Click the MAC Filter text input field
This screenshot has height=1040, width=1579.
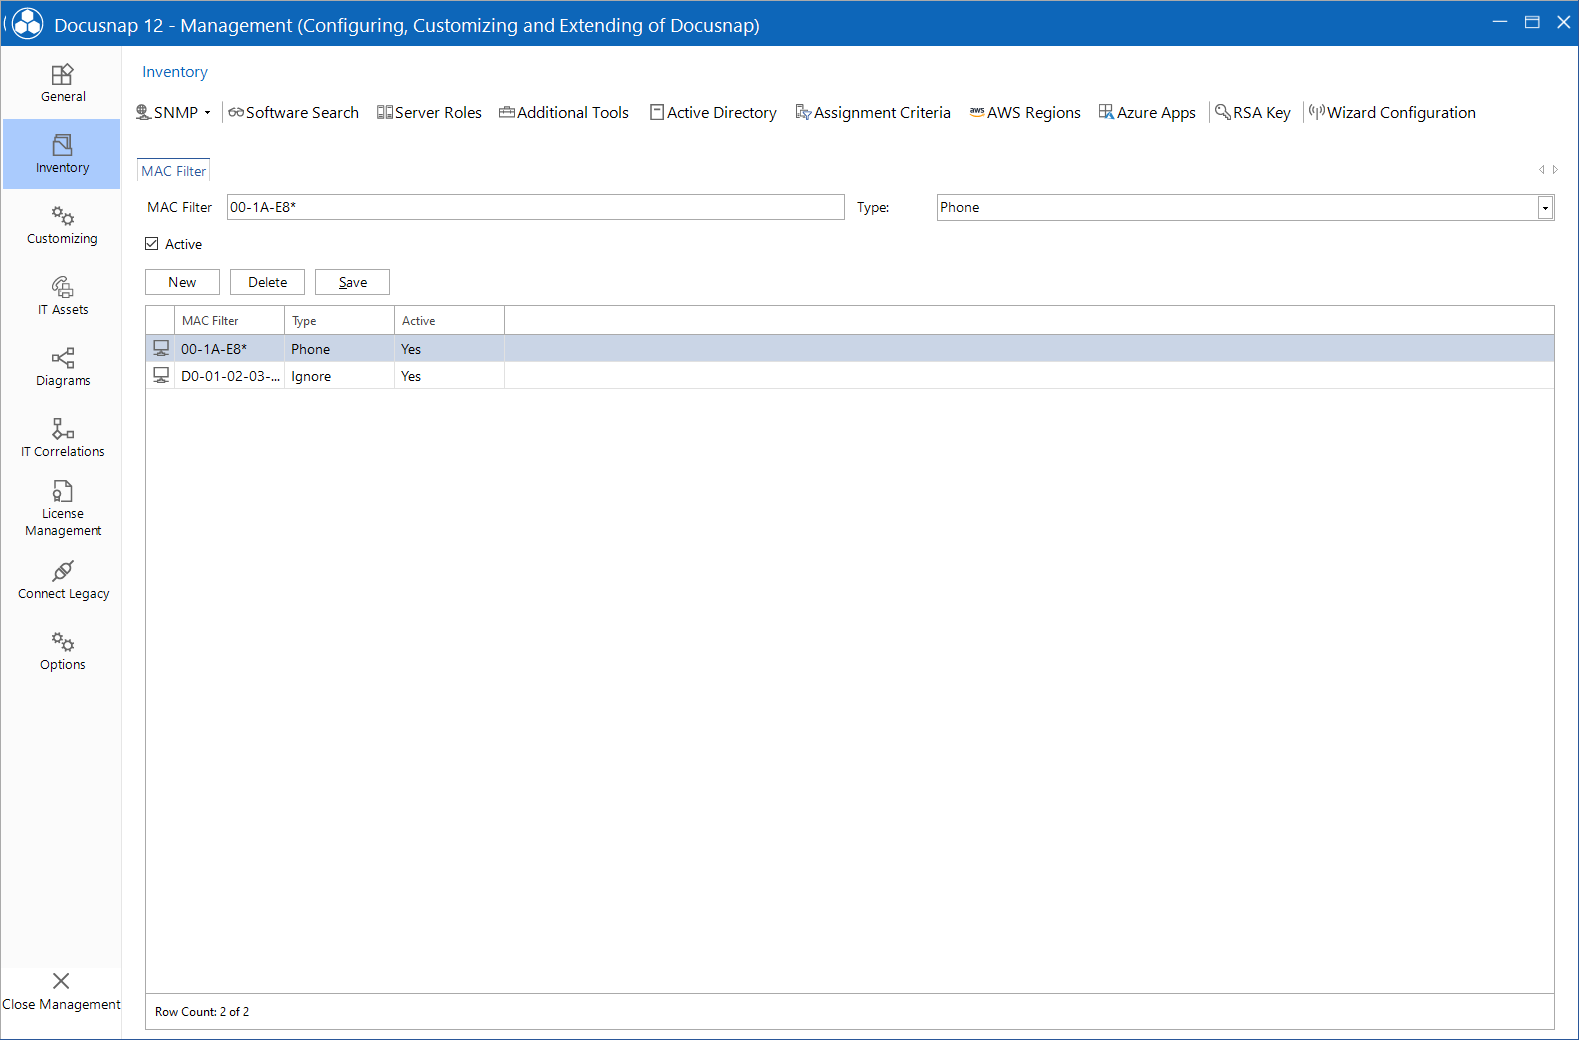coord(535,207)
